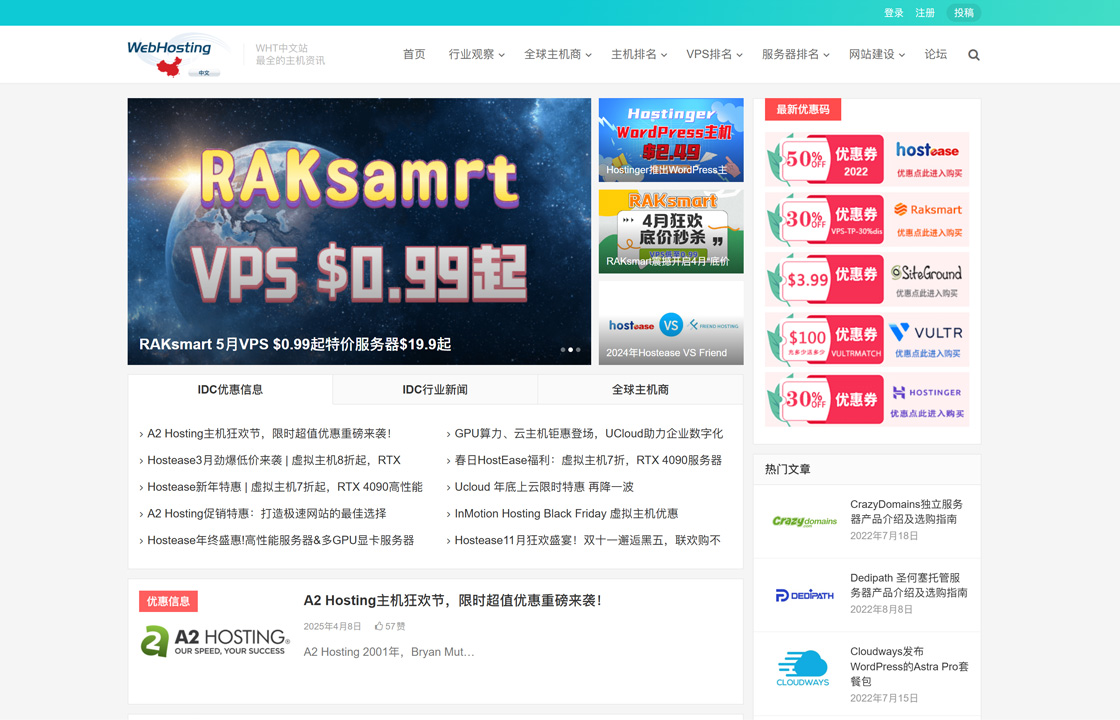Image resolution: width=1120 pixels, height=720 pixels.
Task: Open the Raksmart 30% off coupon
Action: 867,219
